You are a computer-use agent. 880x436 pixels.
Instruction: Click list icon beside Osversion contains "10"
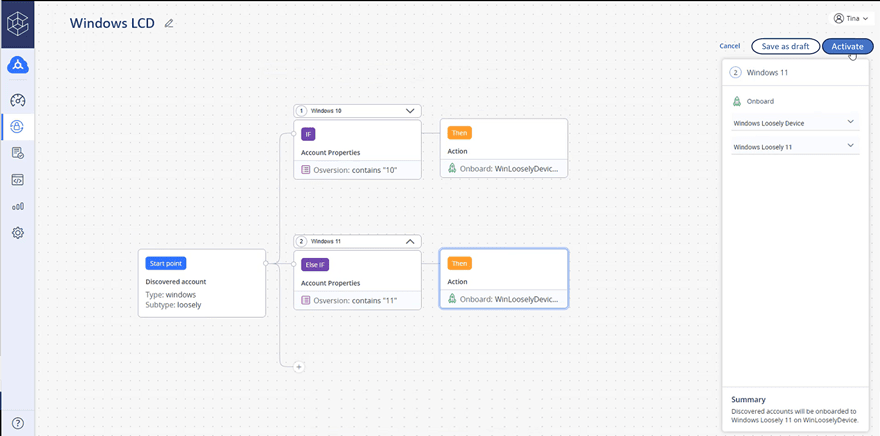[306, 169]
